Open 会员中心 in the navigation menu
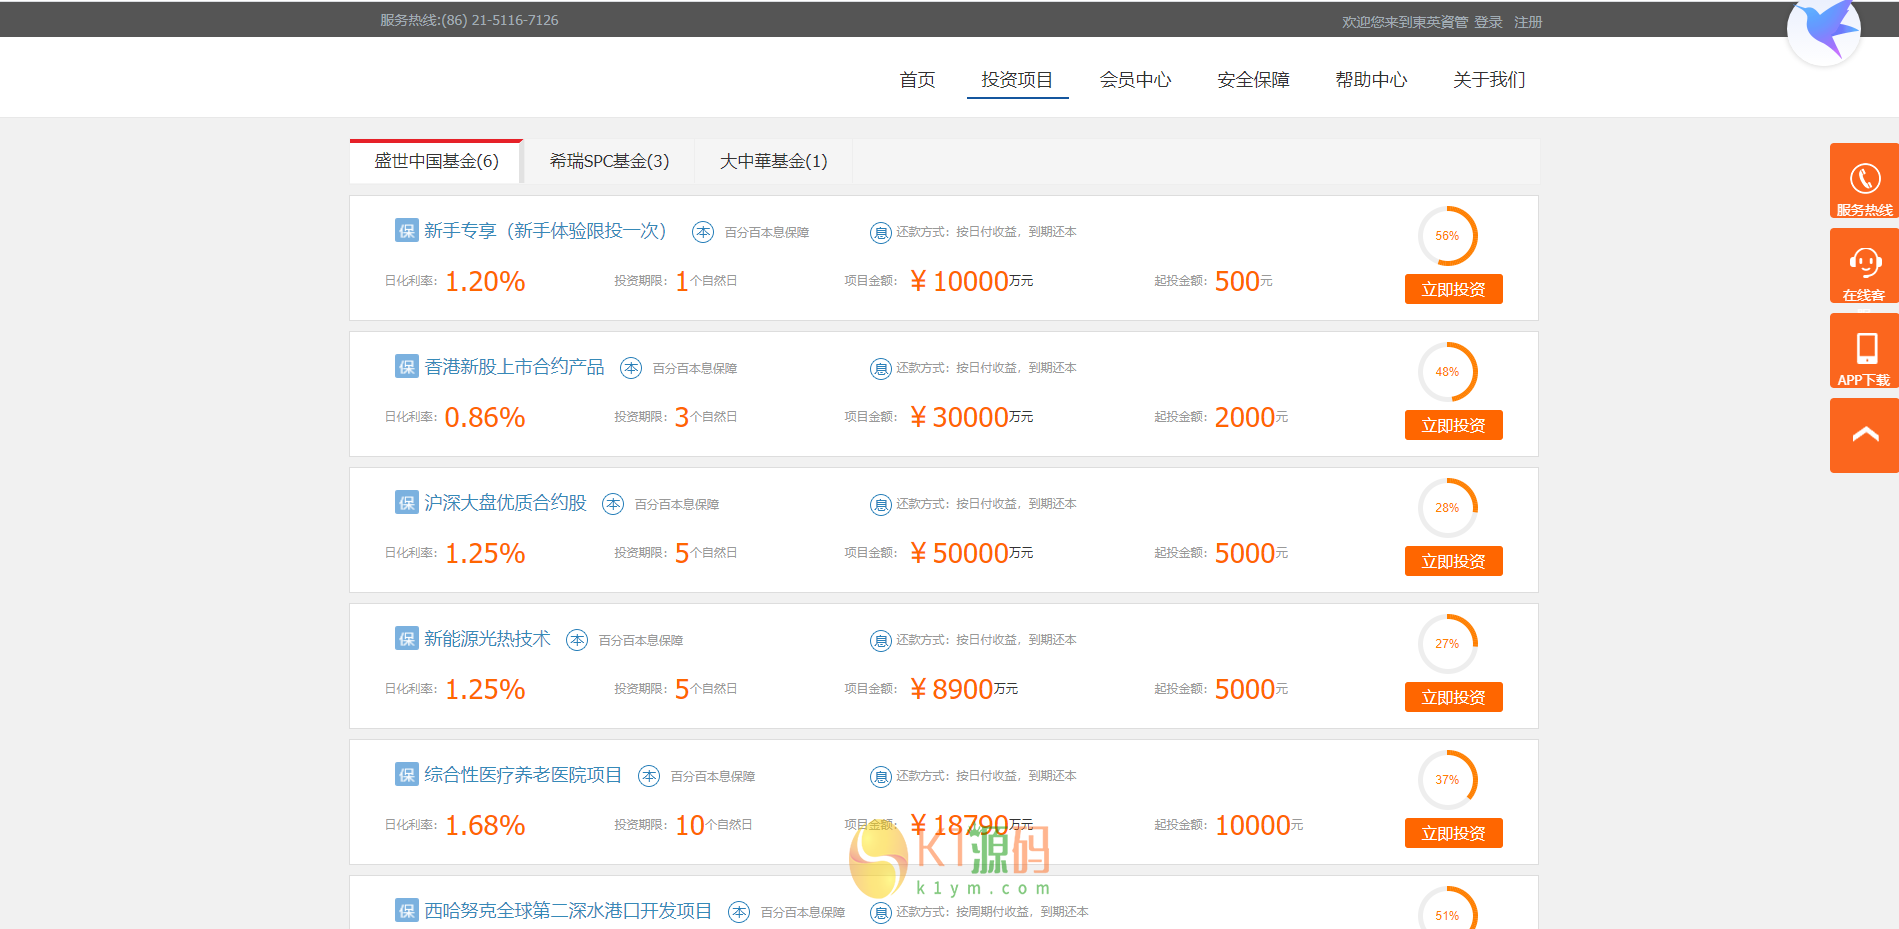1899x929 pixels. 1135,80
